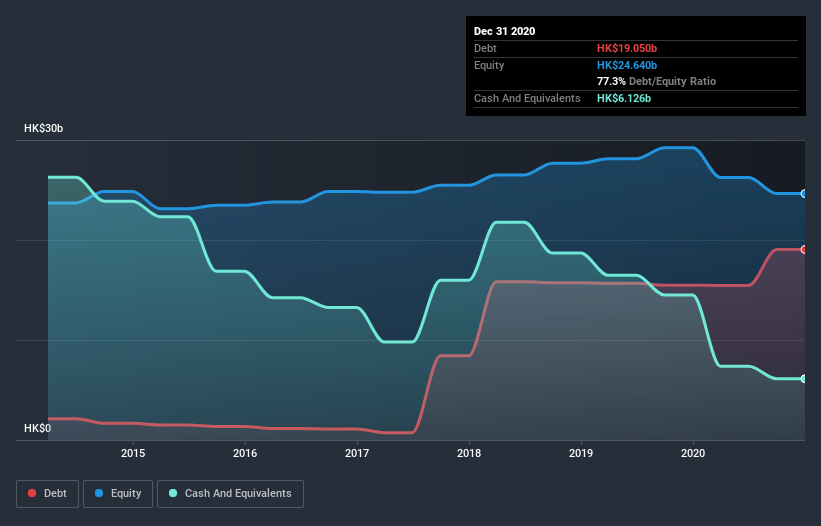Click the 2016 x-axis label

[245, 453]
